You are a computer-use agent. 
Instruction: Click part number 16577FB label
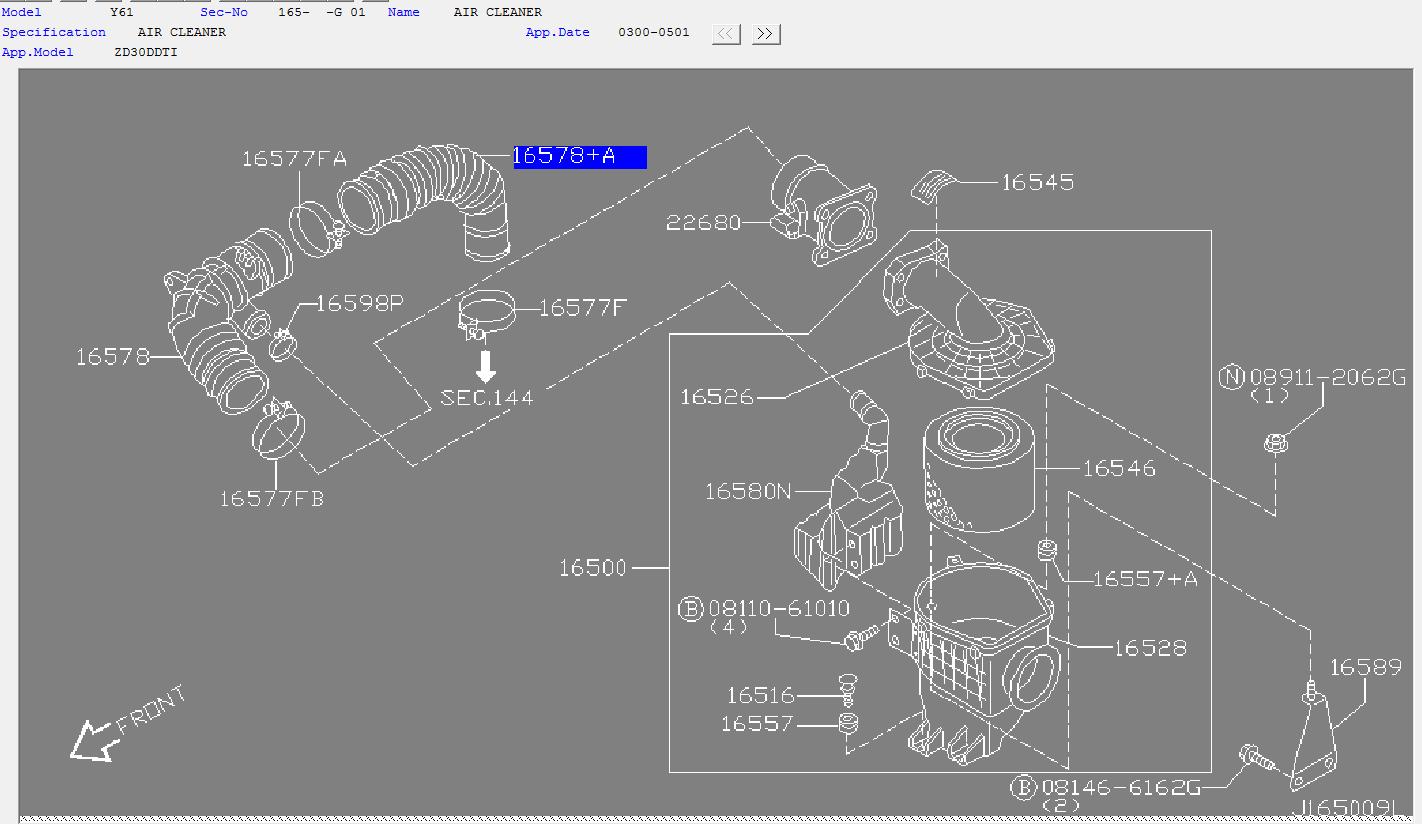click(x=272, y=498)
